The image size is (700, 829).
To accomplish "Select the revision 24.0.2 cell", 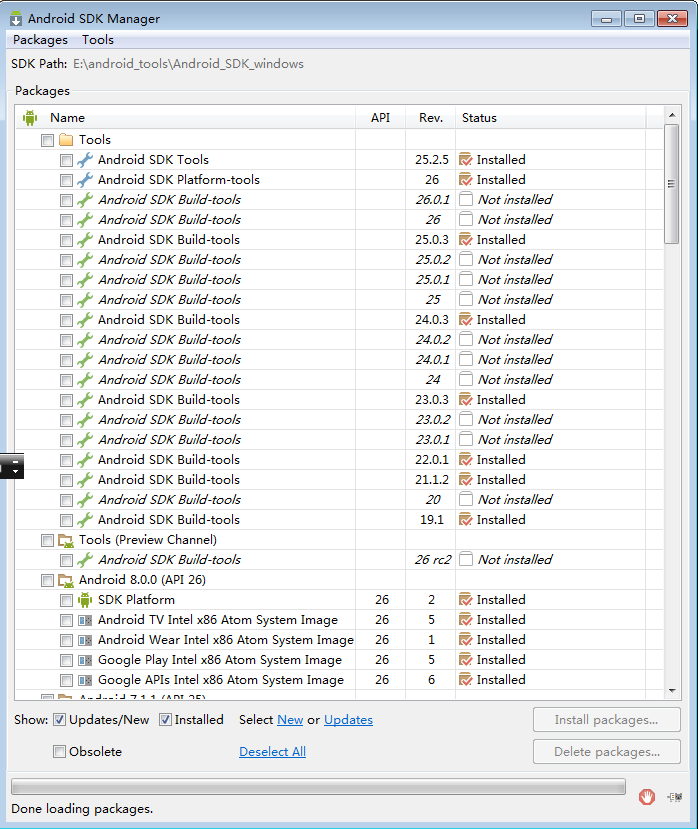I will tap(432, 340).
